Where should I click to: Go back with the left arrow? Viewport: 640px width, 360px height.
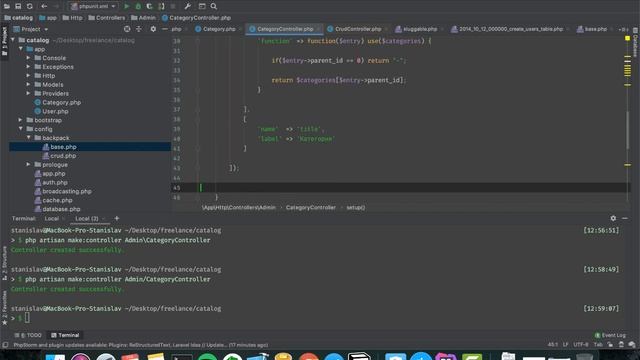click(x=44, y=6)
